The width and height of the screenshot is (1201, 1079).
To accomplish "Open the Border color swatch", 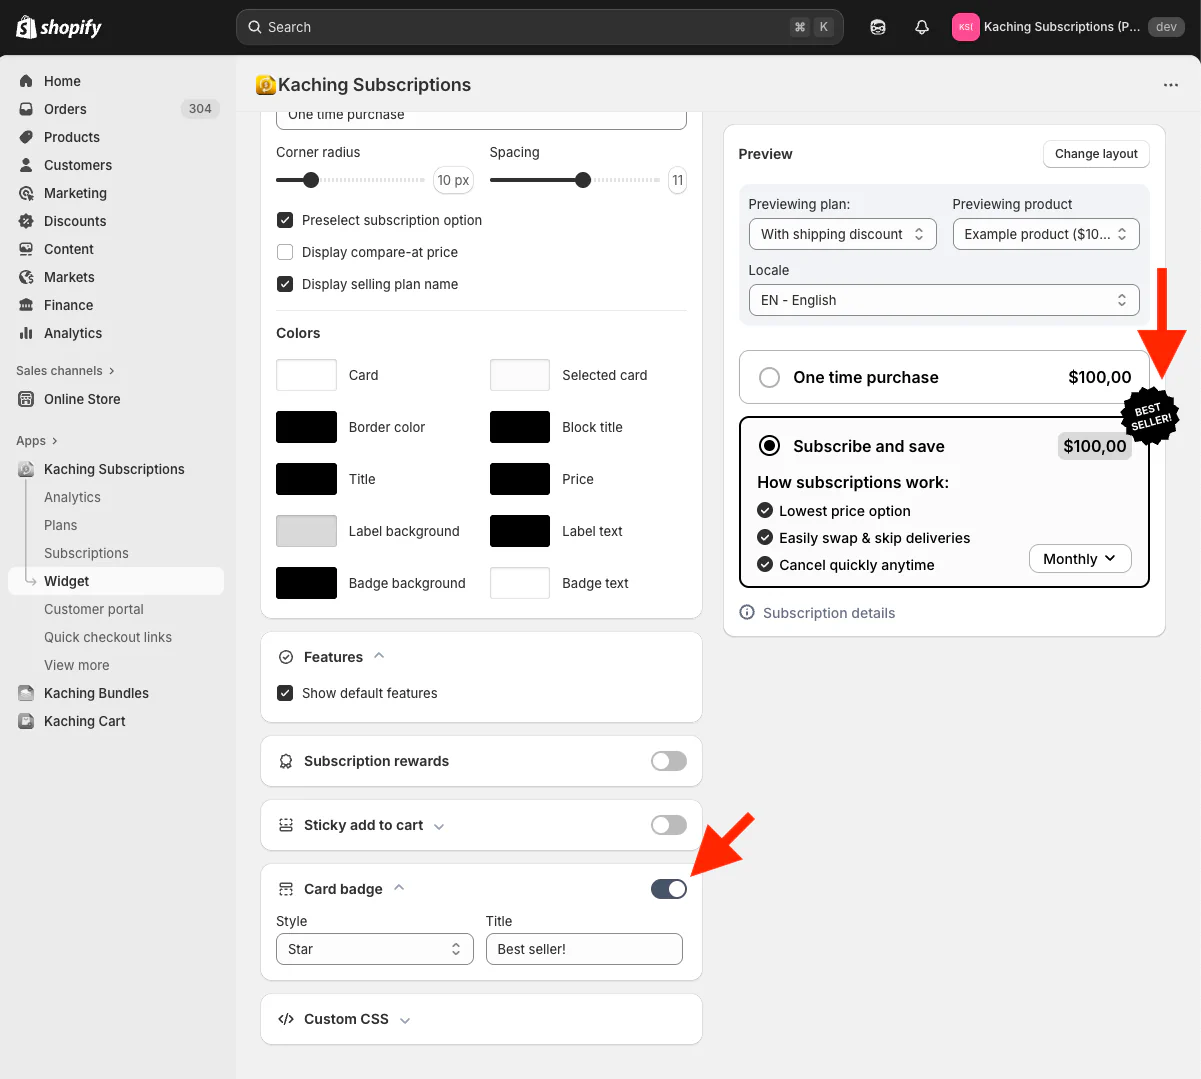I will click(x=306, y=427).
